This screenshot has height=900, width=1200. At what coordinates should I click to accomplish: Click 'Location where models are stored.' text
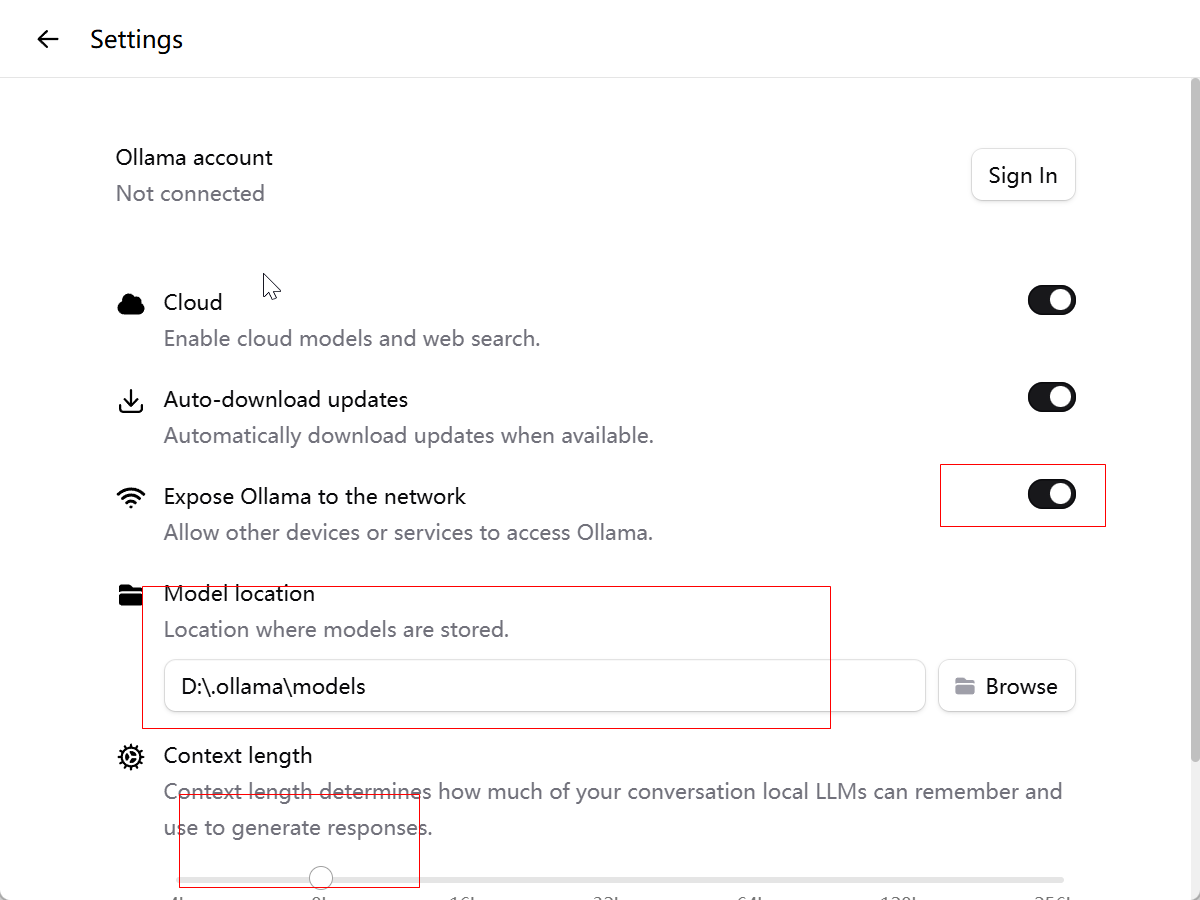point(337,630)
